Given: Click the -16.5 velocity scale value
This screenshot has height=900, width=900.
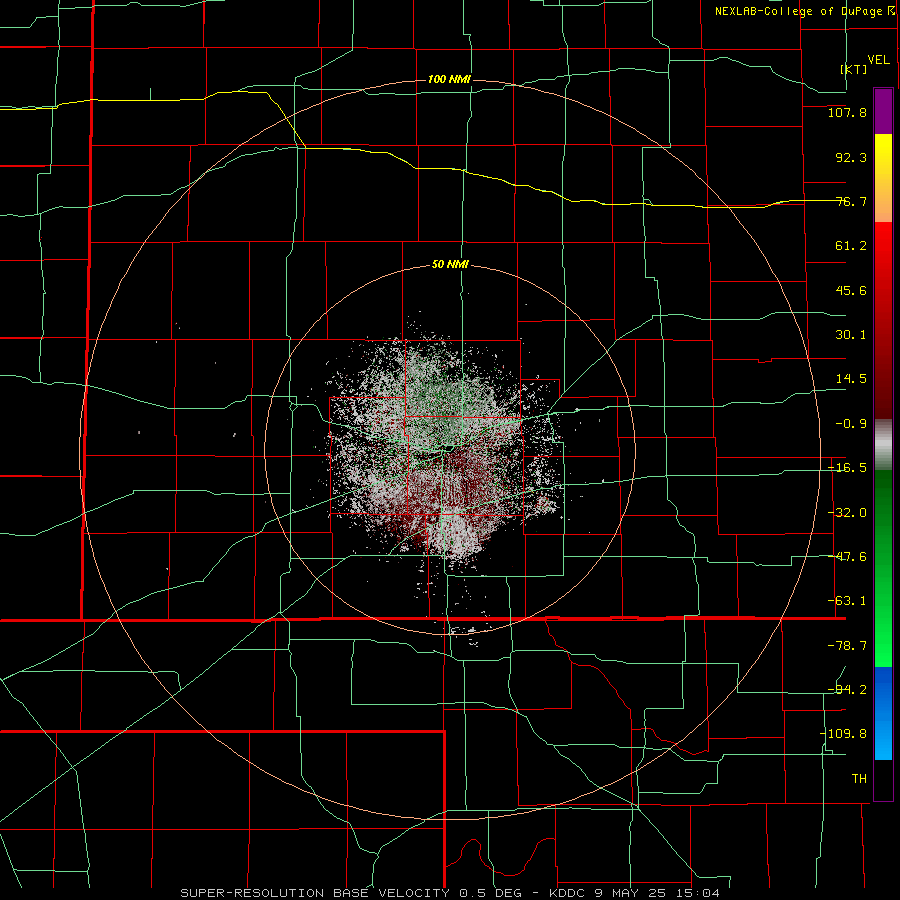Looking at the screenshot, I should [x=847, y=468].
